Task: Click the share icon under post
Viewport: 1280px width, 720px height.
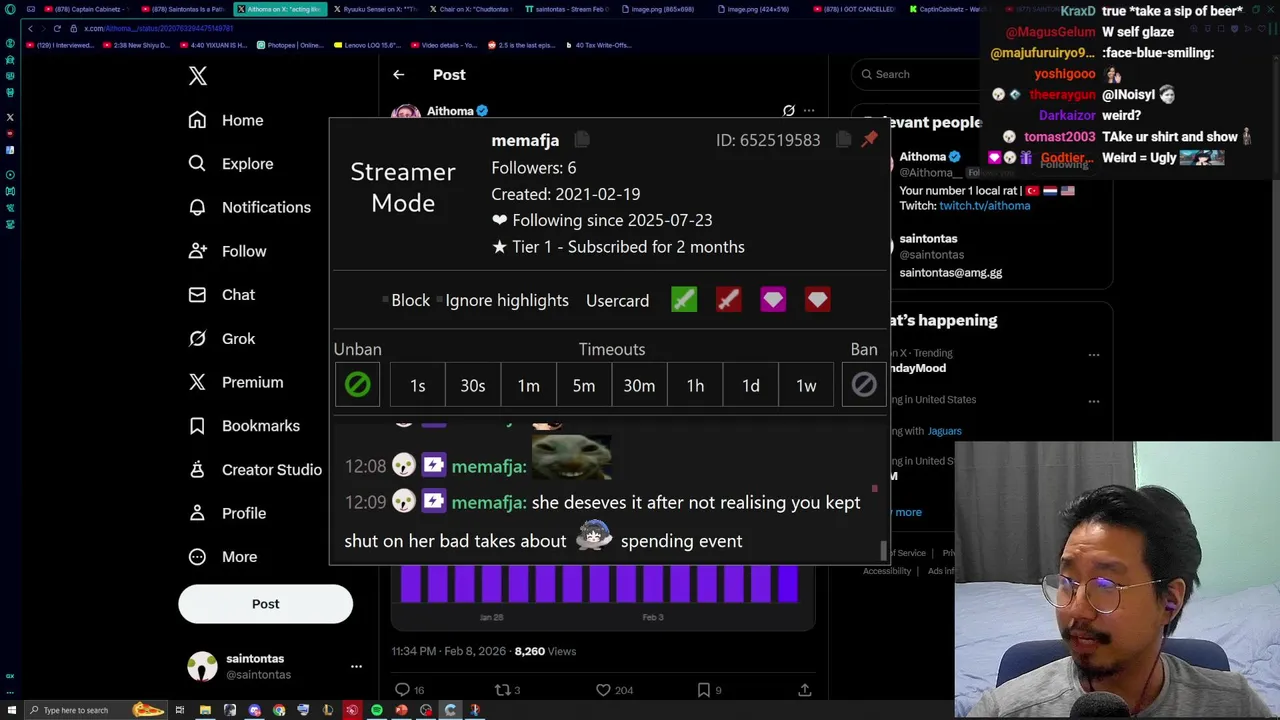Action: point(804,690)
